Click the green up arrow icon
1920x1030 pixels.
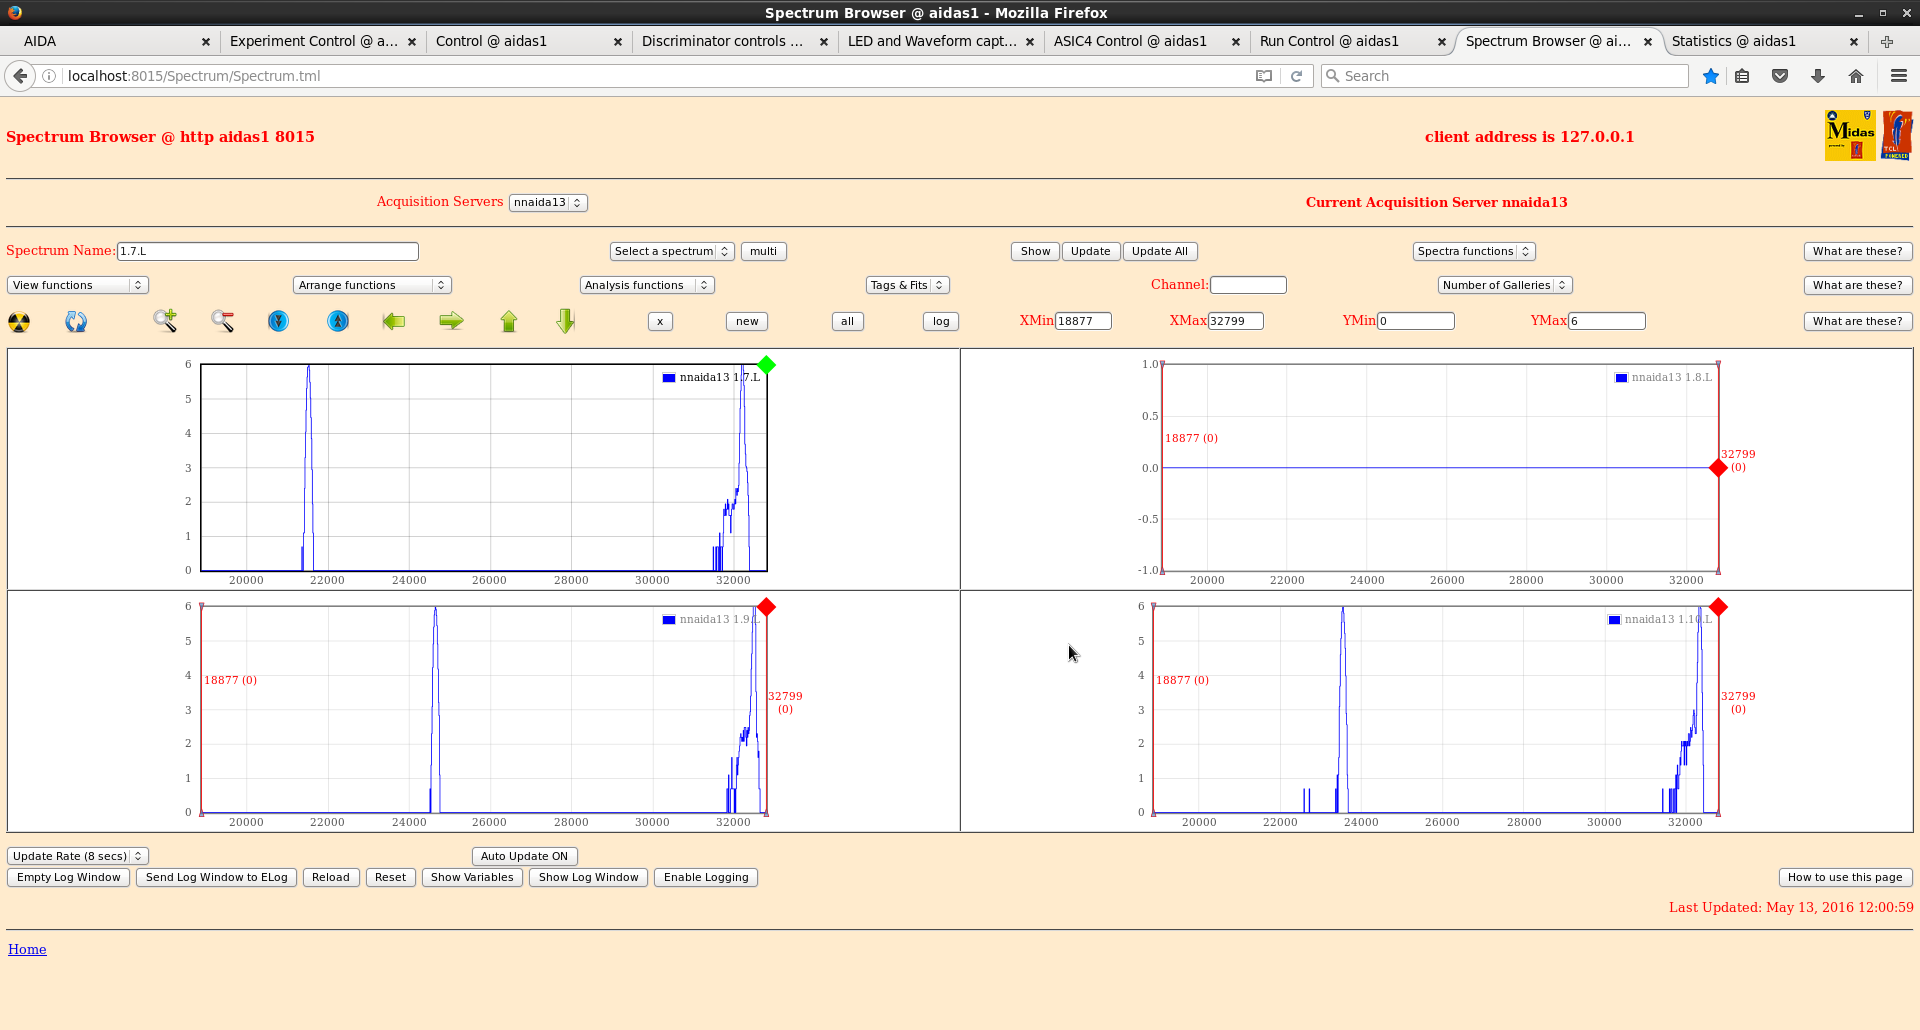[x=509, y=321]
